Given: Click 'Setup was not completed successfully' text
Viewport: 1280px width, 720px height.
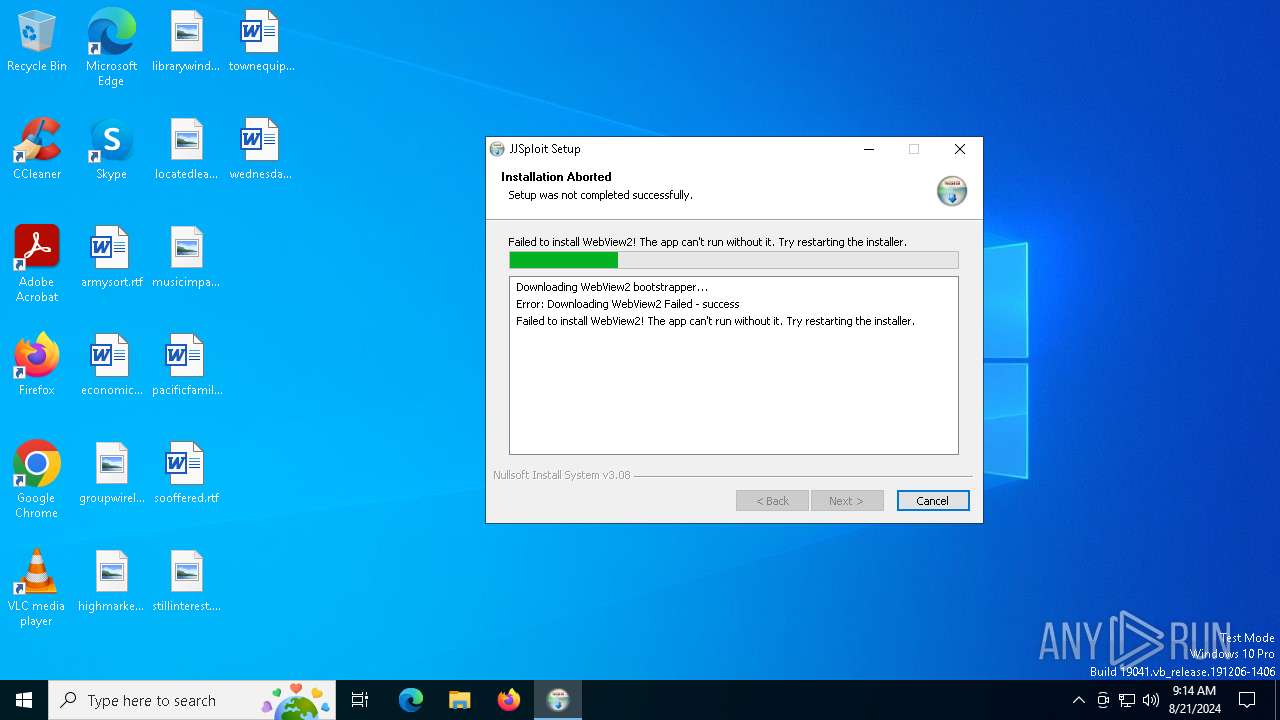Looking at the screenshot, I should tap(600, 195).
